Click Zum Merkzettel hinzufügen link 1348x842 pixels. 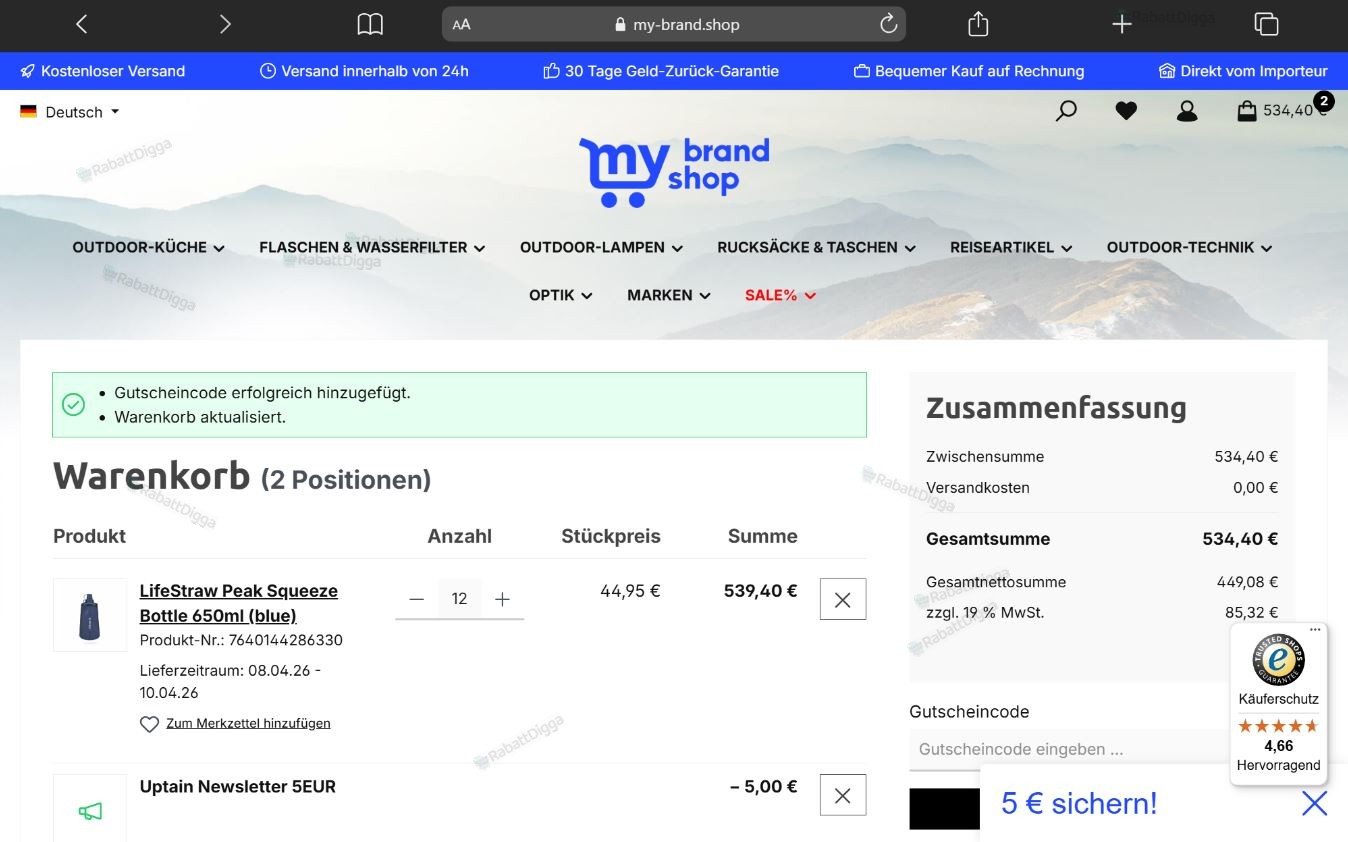pos(248,723)
